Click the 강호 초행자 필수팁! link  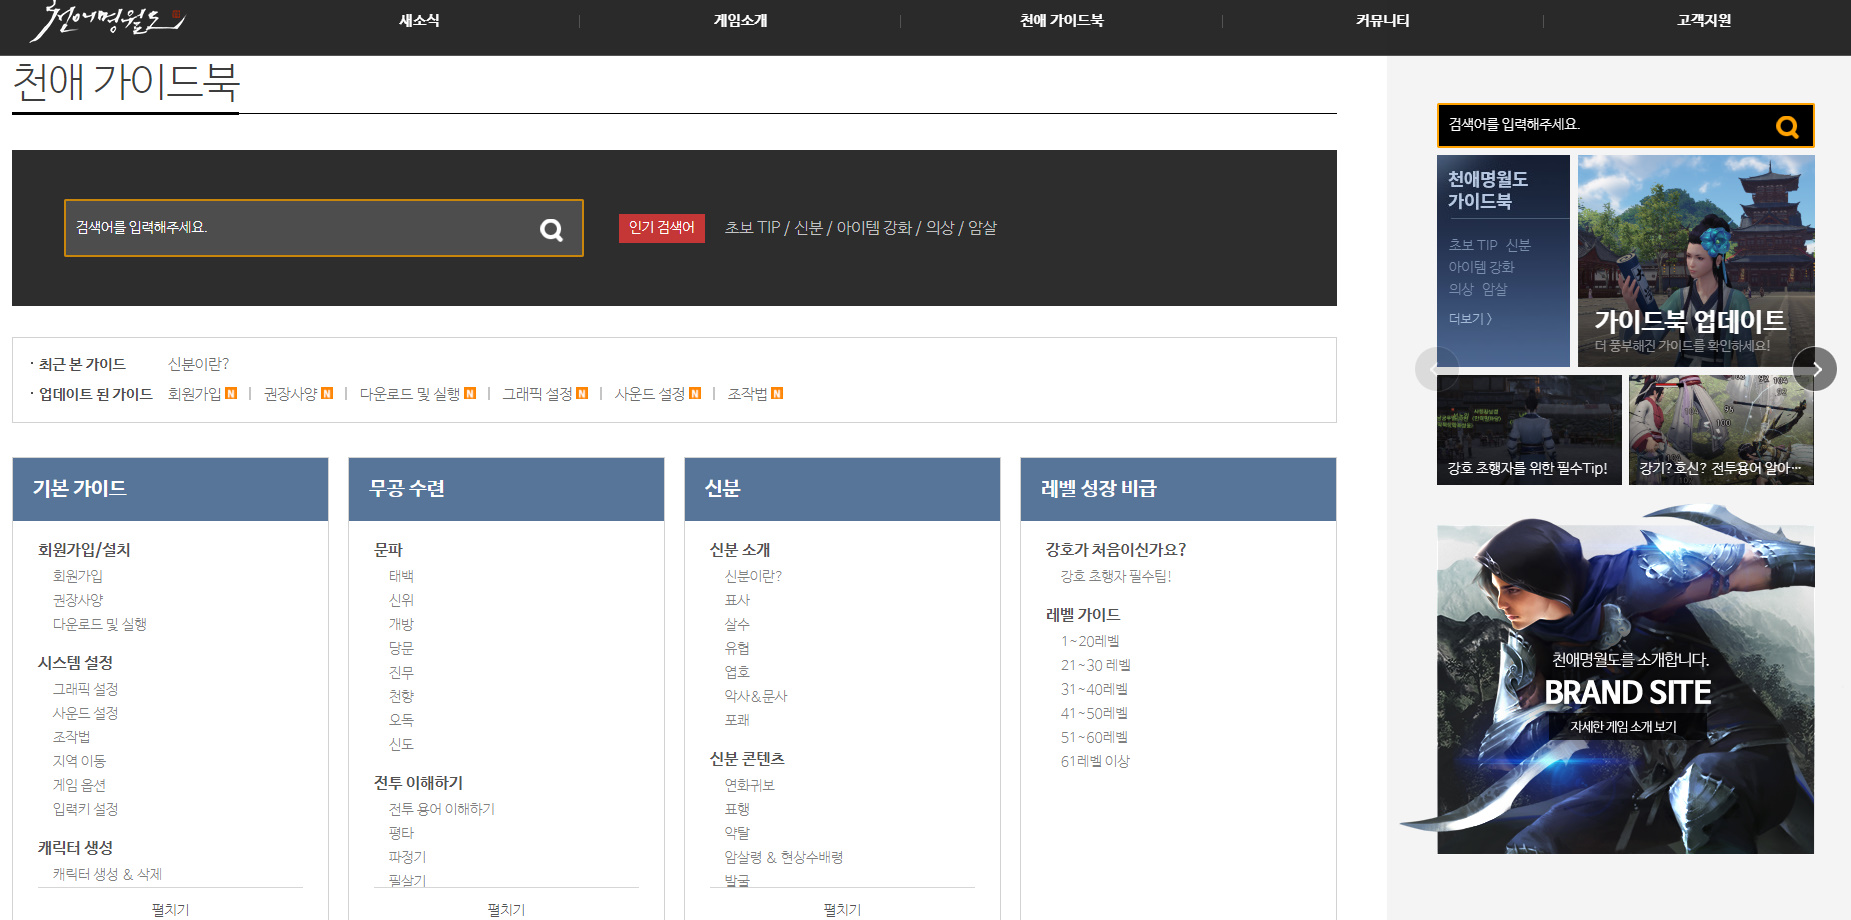(x=1115, y=576)
